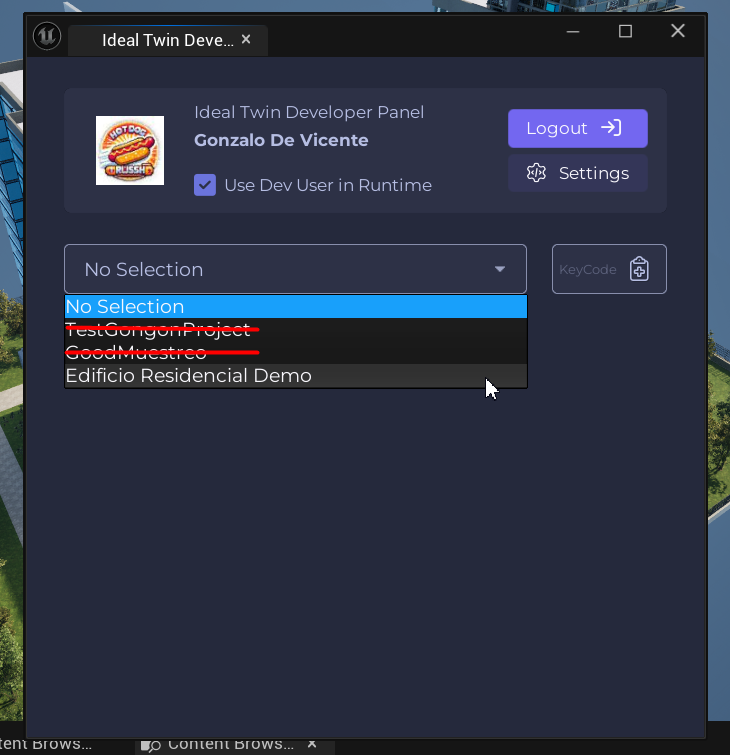This screenshot has width=730, height=755.
Task: Pick TestGongonProject from the list
Action: point(295,330)
